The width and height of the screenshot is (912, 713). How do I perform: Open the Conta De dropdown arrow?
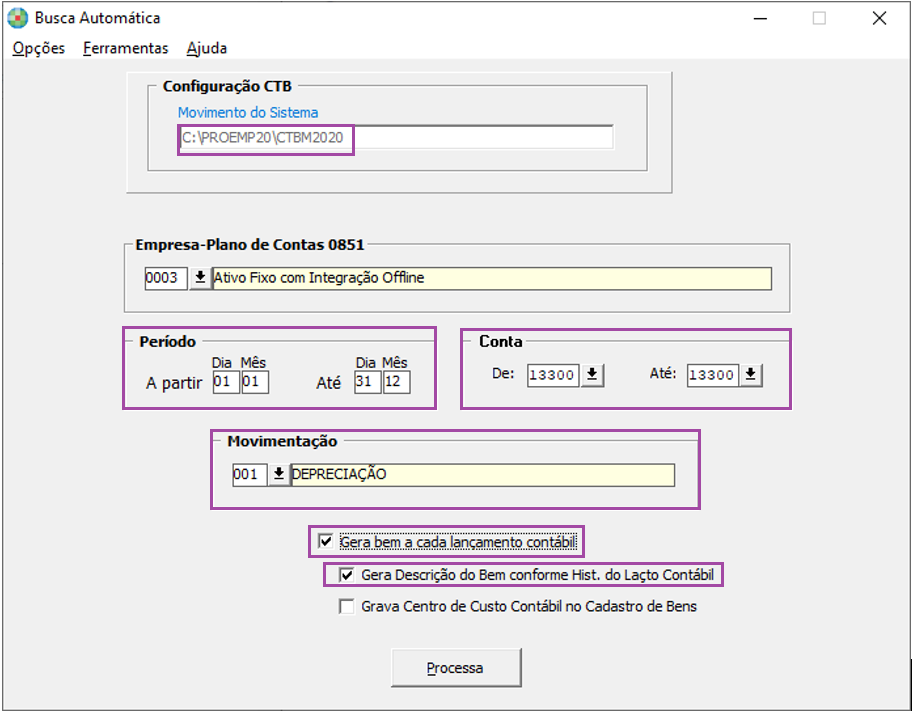592,375
